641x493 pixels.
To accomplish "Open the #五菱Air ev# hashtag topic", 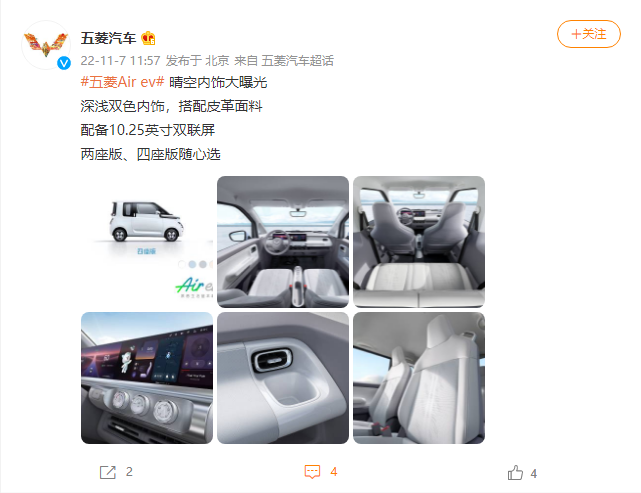I will coord(123,82).
